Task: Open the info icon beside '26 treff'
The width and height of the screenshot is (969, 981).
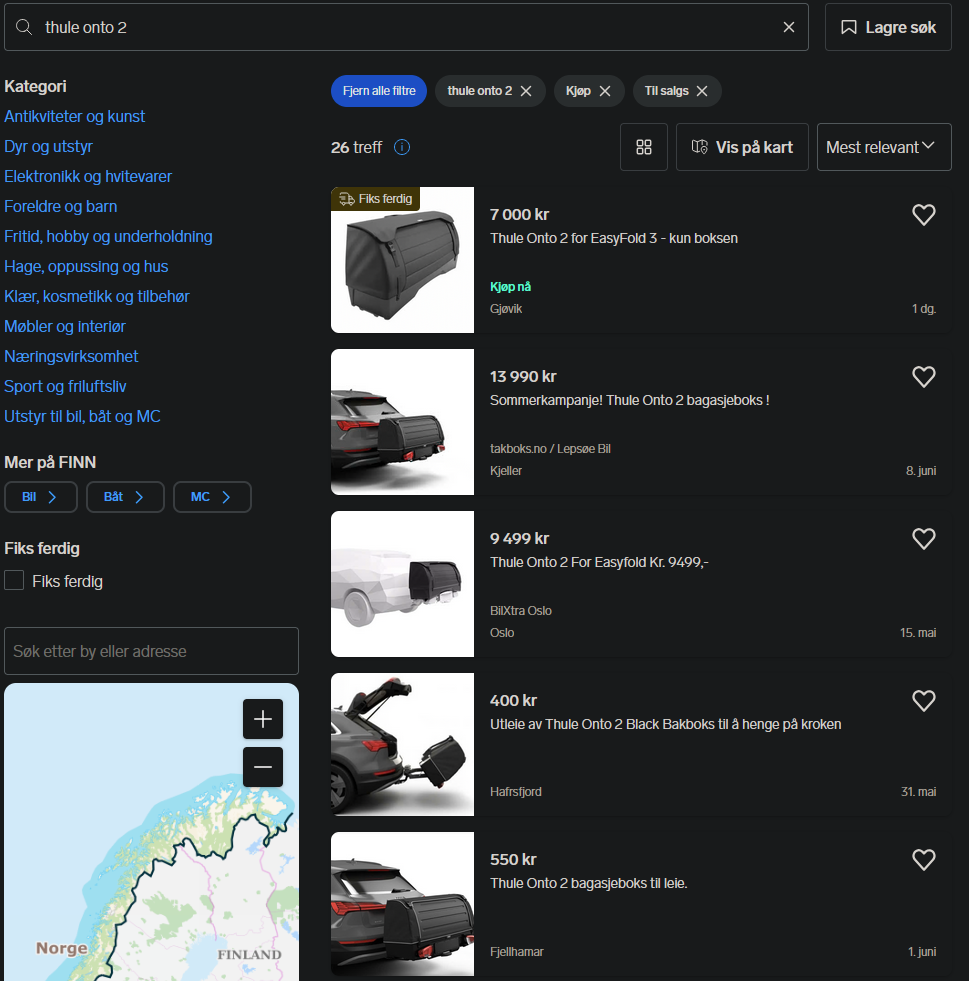Action: [x=402, y=148]
